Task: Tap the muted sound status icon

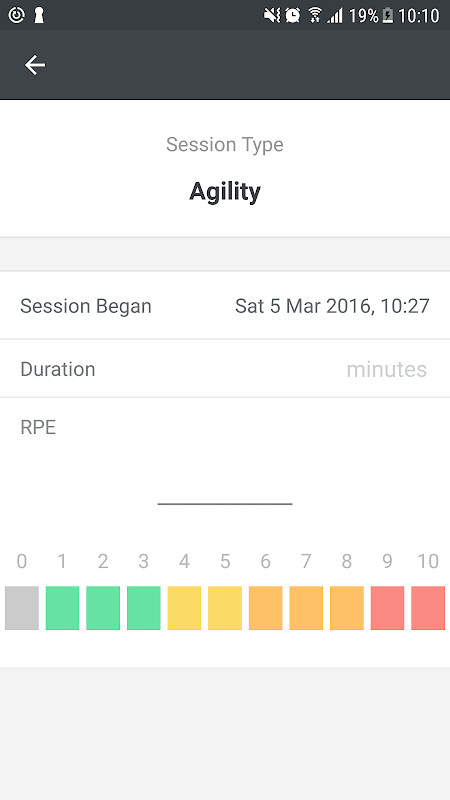Action: point(271,15)
